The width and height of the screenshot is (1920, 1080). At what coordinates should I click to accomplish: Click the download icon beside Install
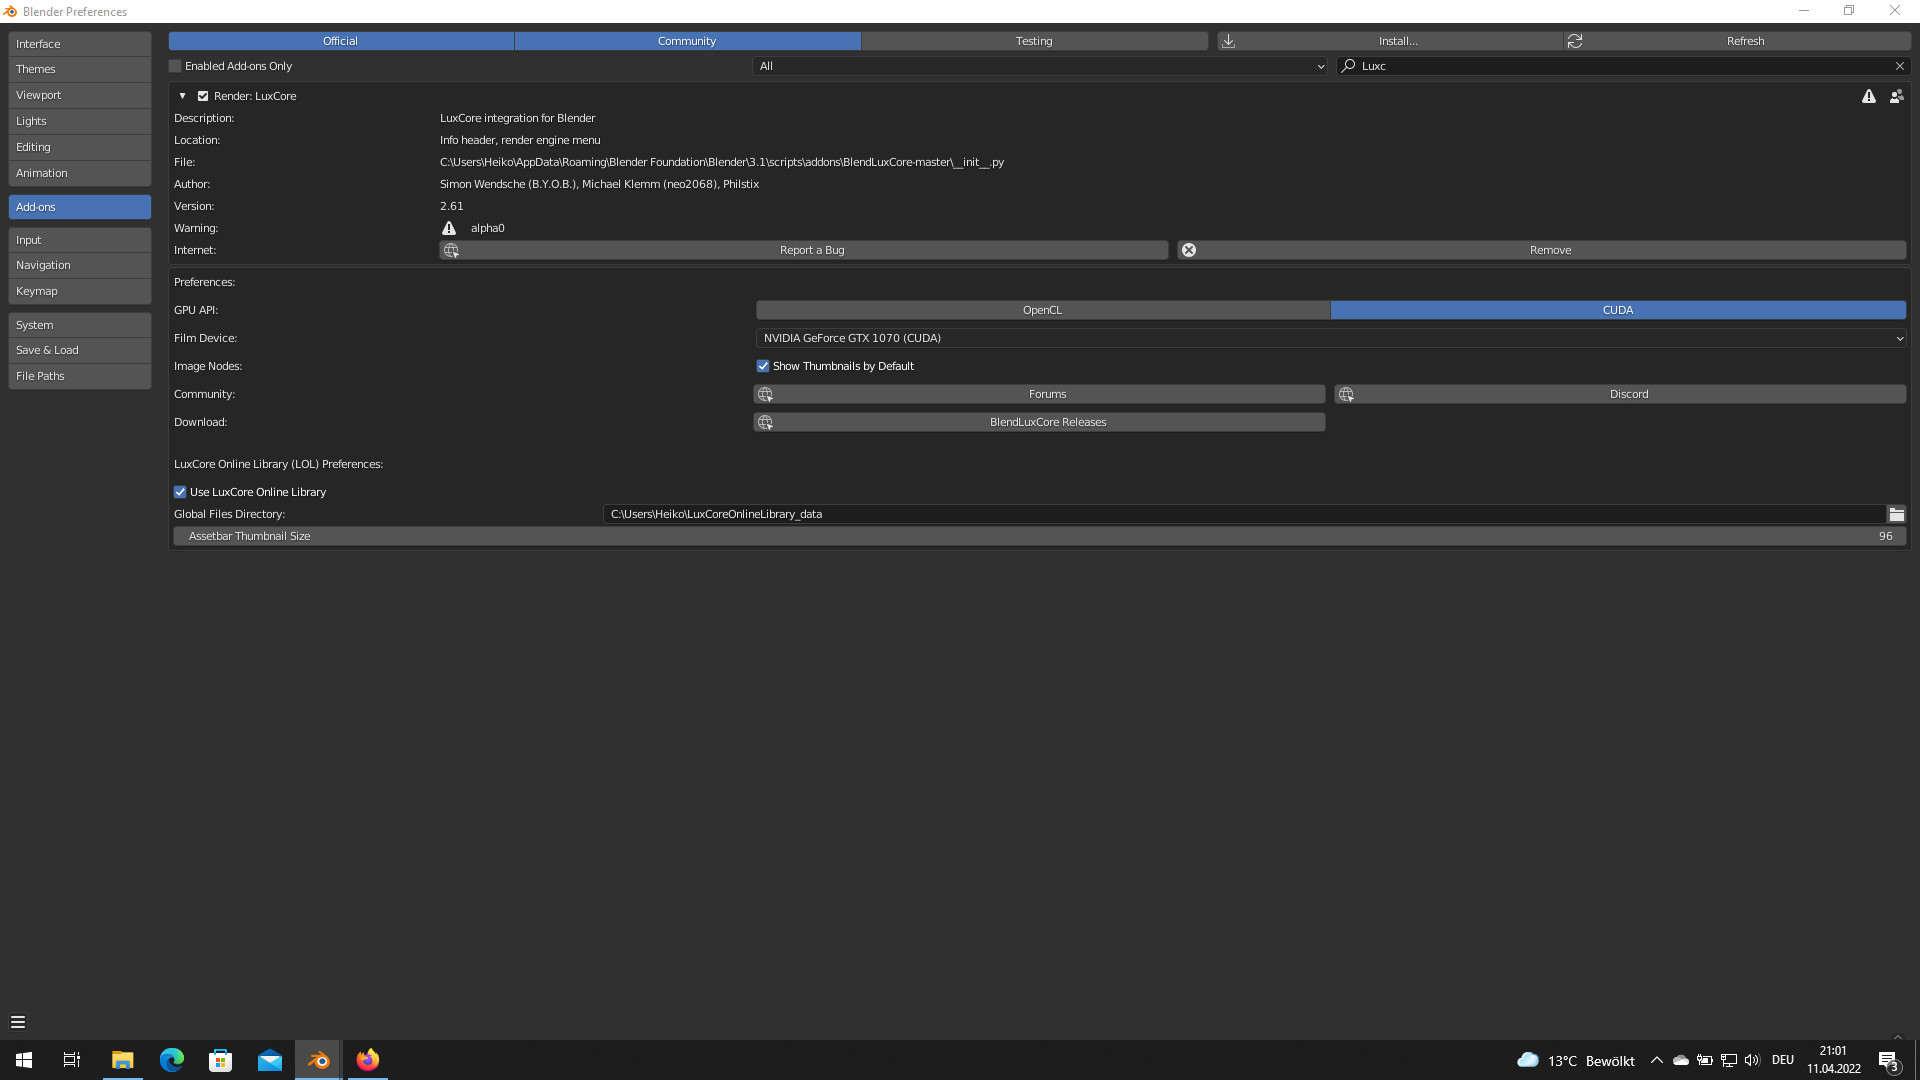tap(1228, 41)
